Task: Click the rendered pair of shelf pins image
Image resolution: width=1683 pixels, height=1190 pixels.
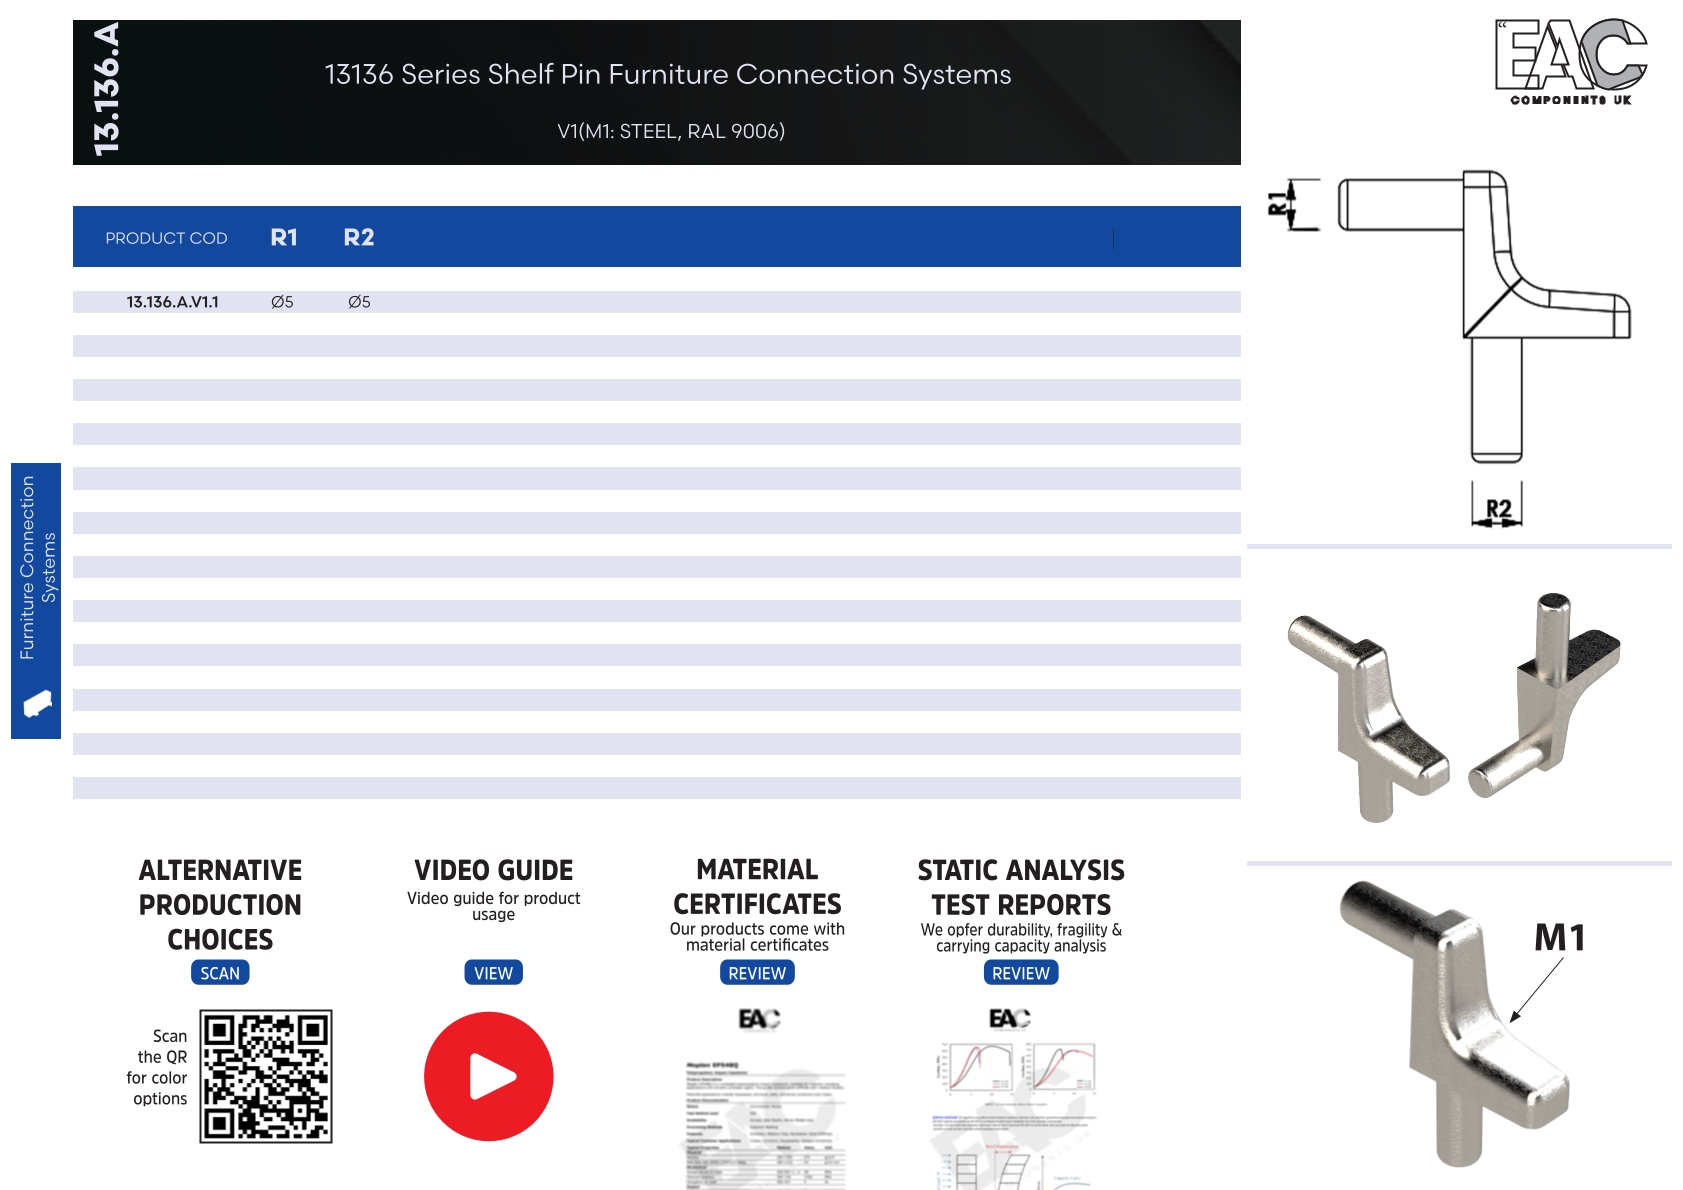Action: coord(1454,707)
